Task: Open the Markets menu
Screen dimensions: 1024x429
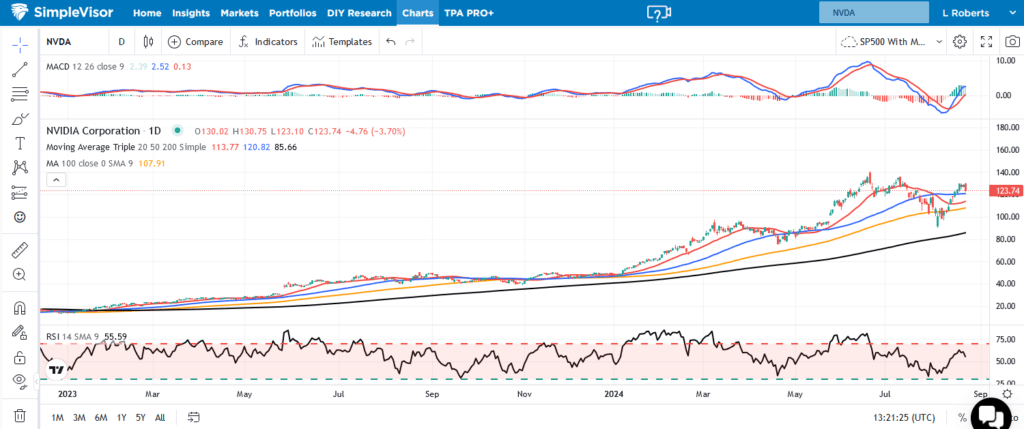Action: pyautogui.click(x=240, y=13)
